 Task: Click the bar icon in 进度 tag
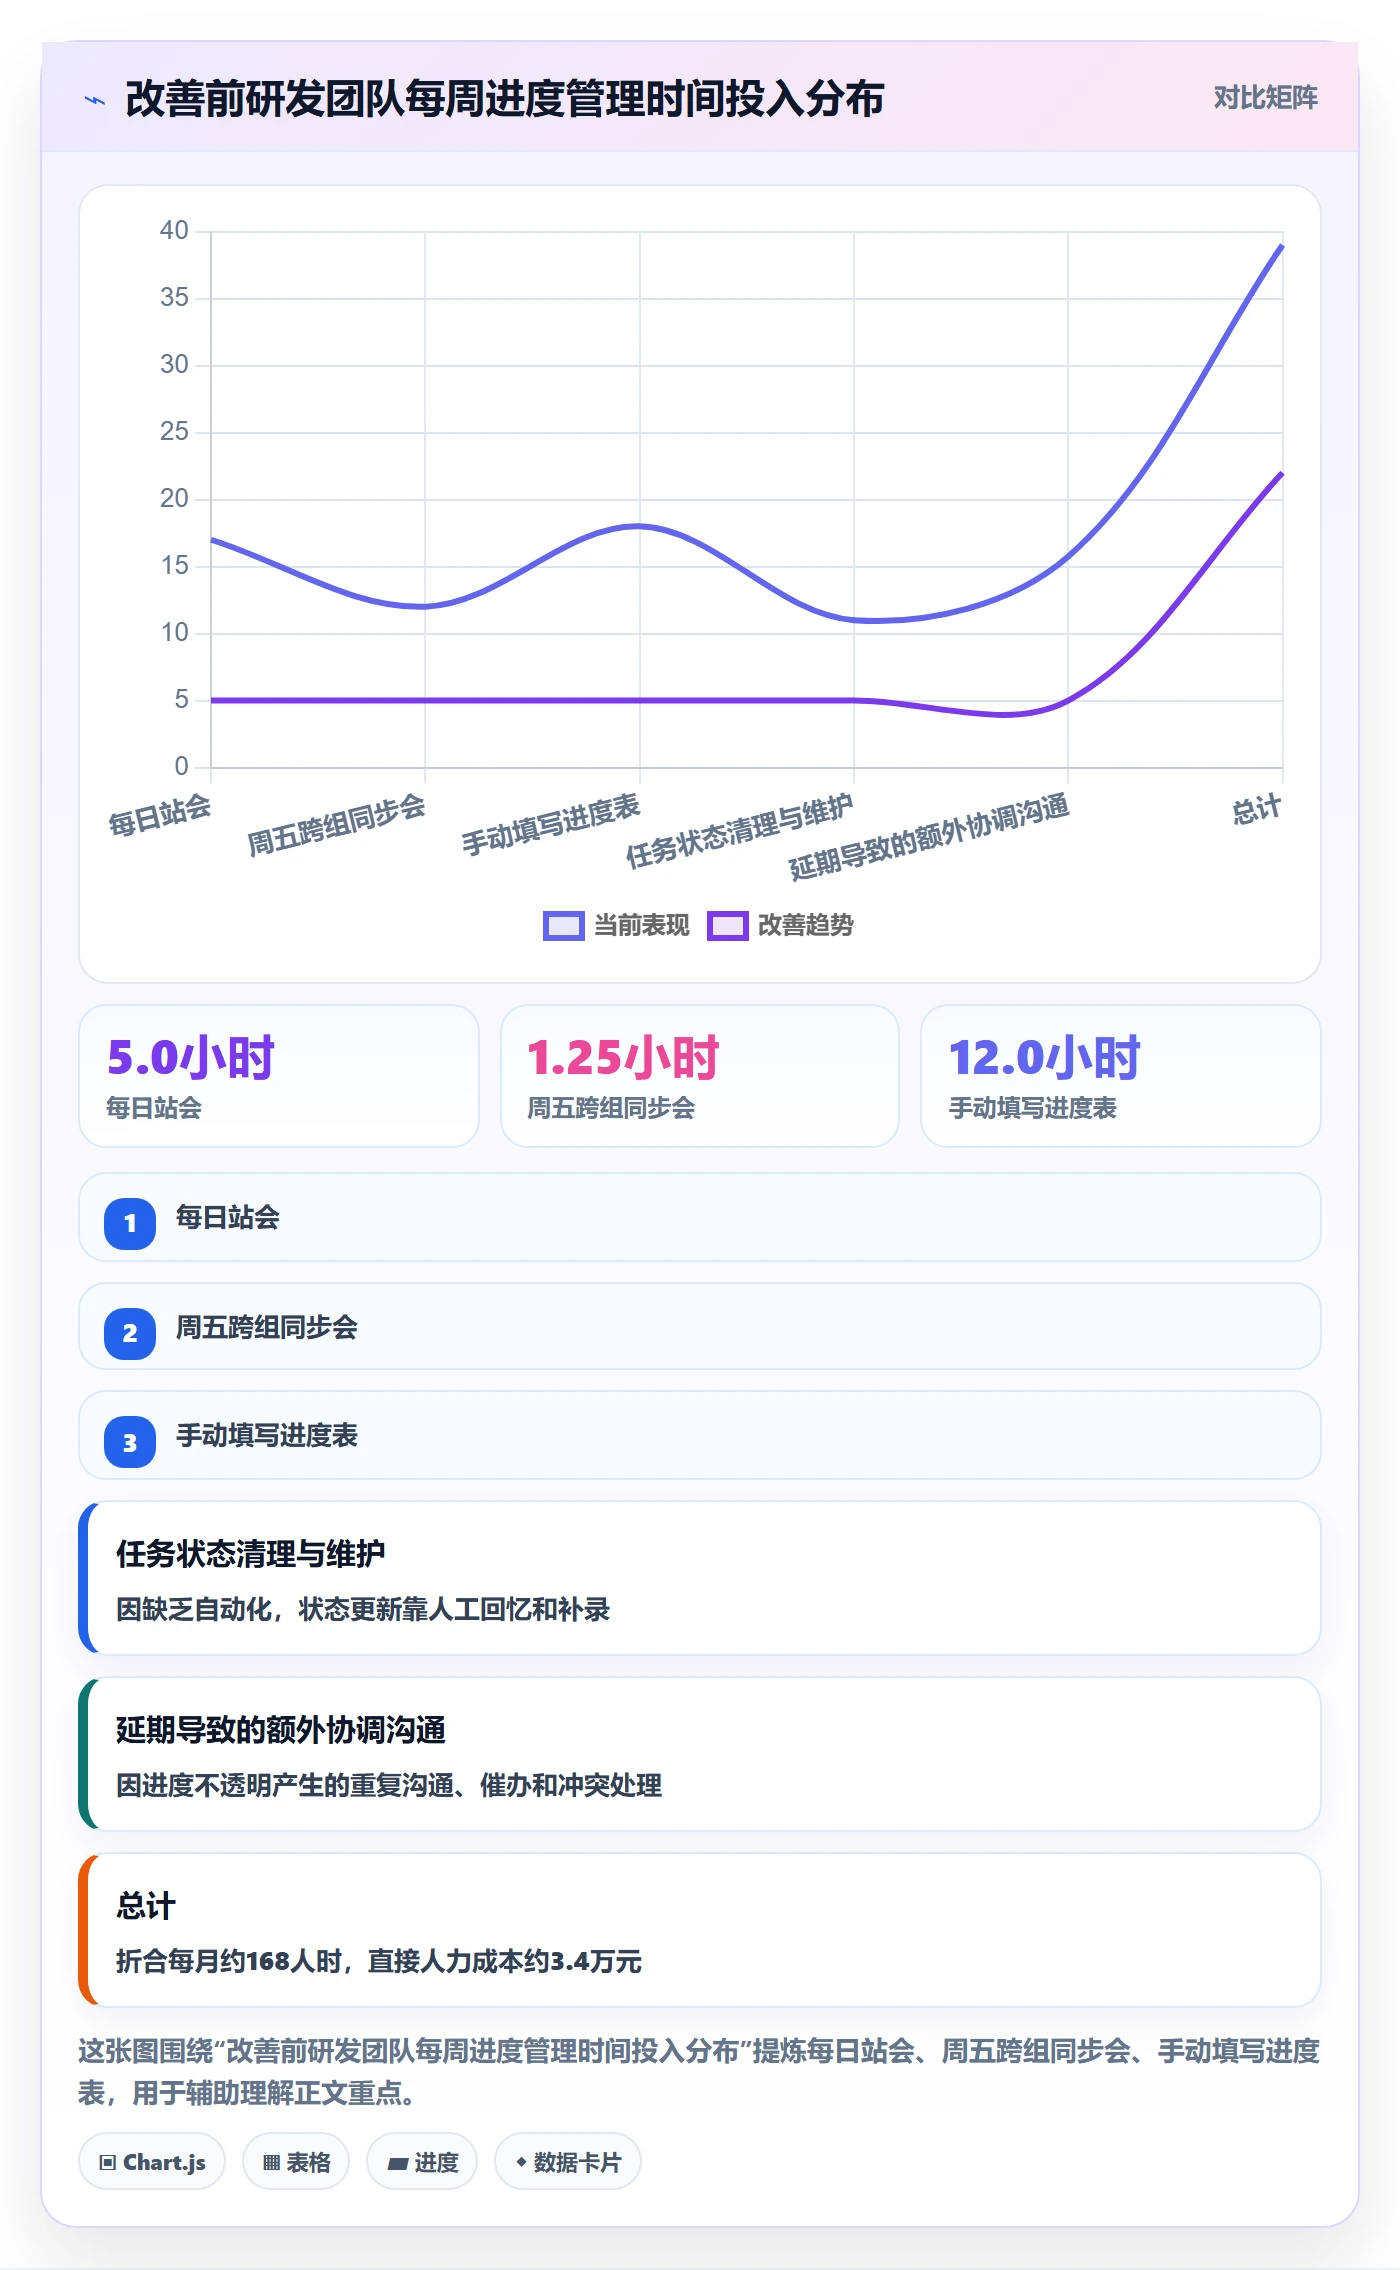tap(398, 2164)
